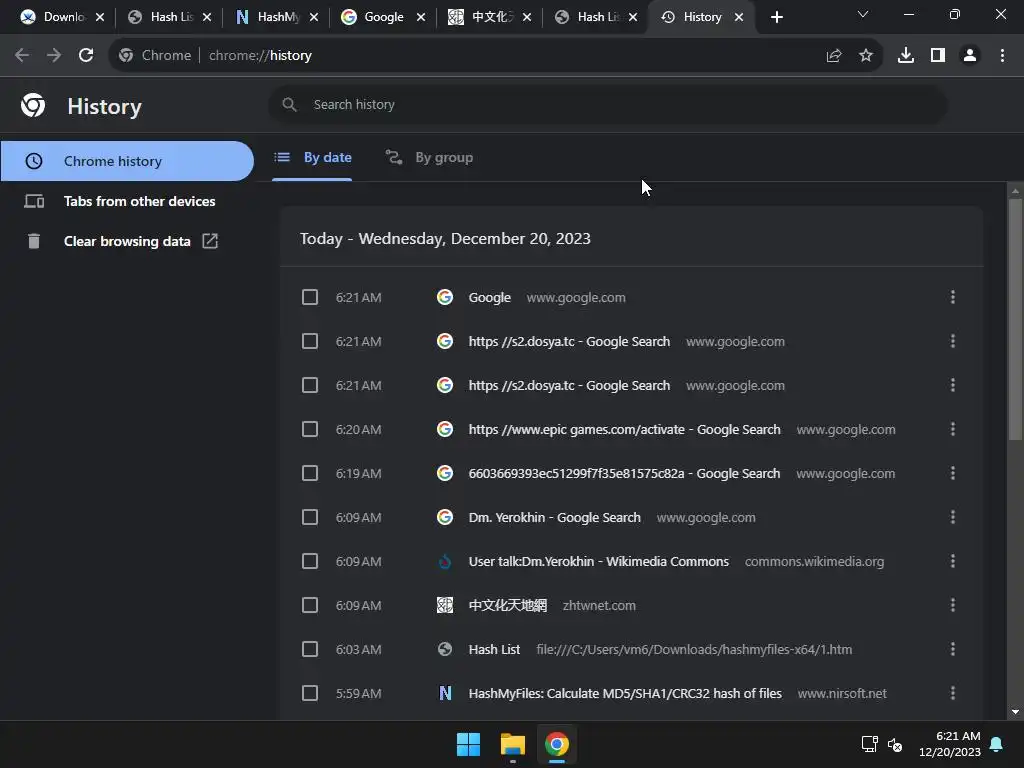Open the Windows Start menu
The width and height of the screenshot is (1024, 768).
coord(468,744)
